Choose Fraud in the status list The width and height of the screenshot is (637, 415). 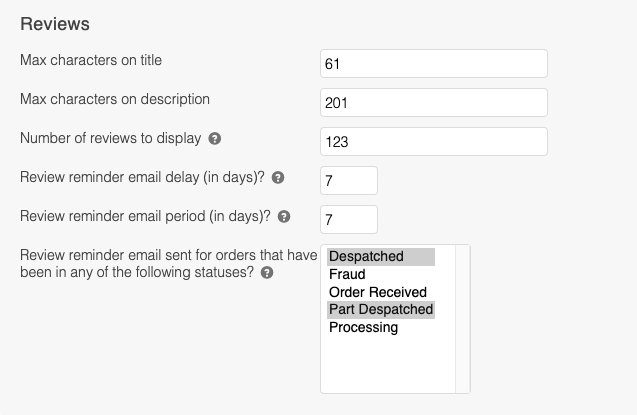click(347, 274)
